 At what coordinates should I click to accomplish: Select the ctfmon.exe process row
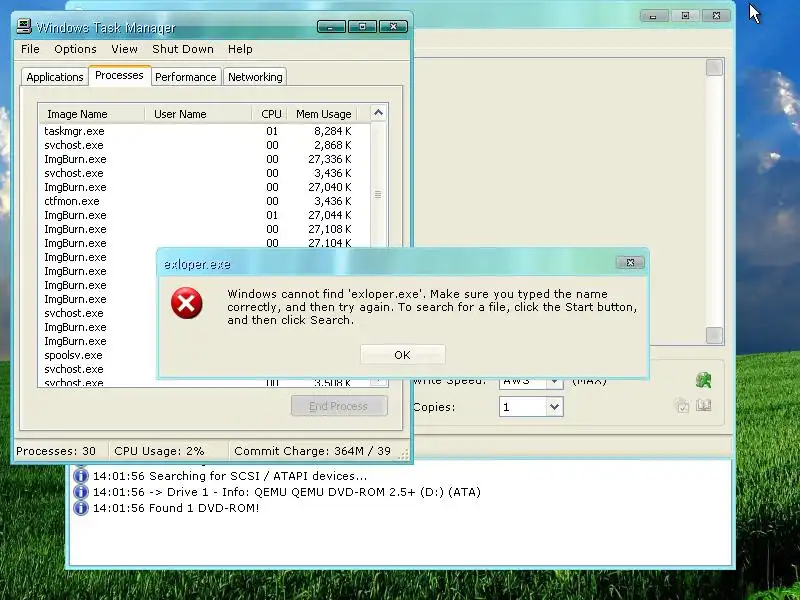tap(204, 201)
